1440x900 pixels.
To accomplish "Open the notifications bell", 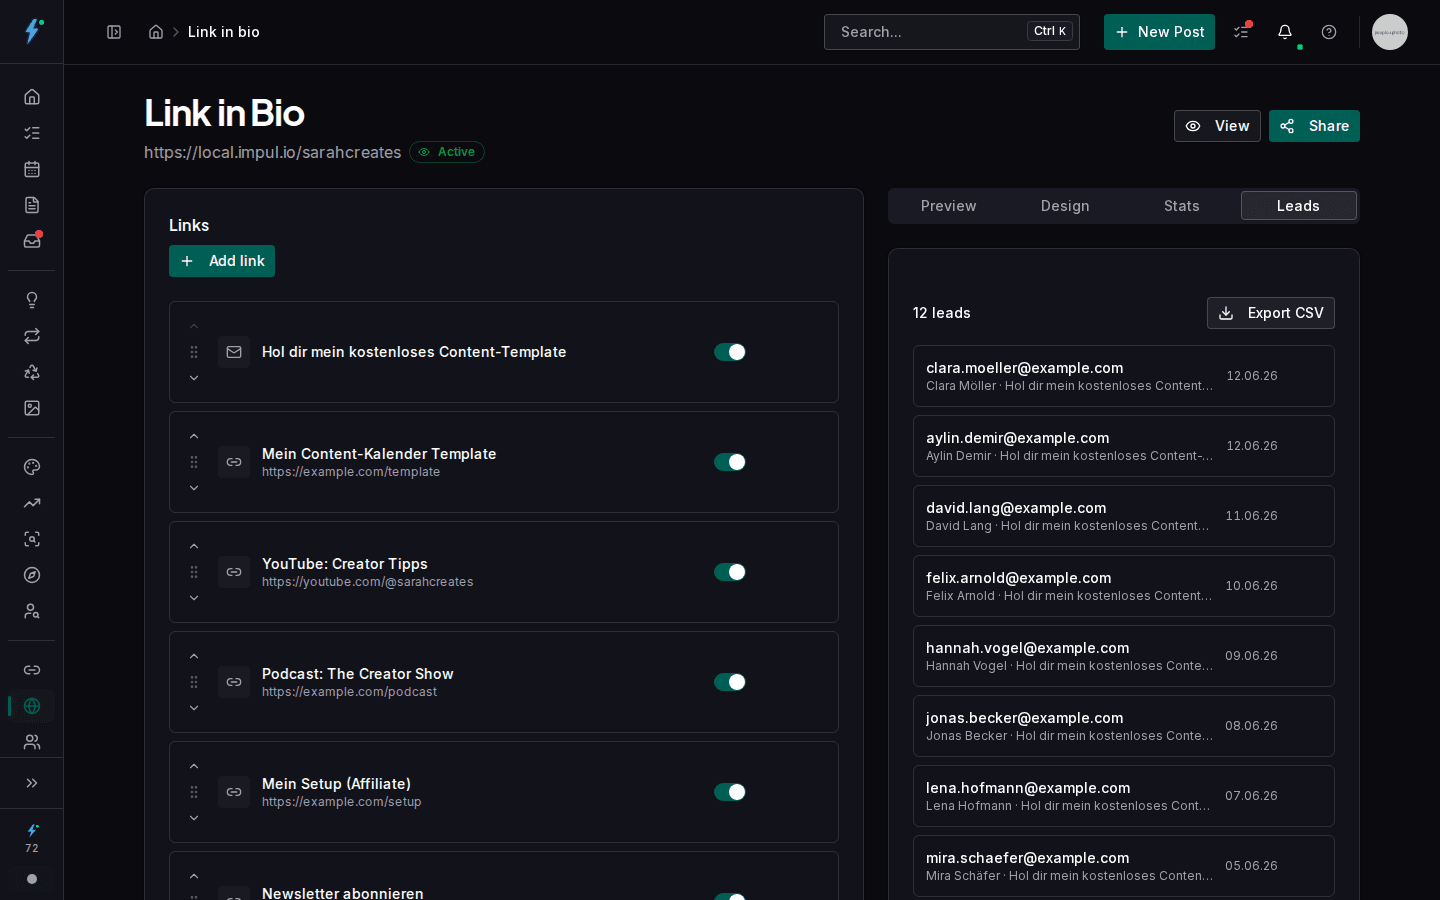I will click(1285, 32).
